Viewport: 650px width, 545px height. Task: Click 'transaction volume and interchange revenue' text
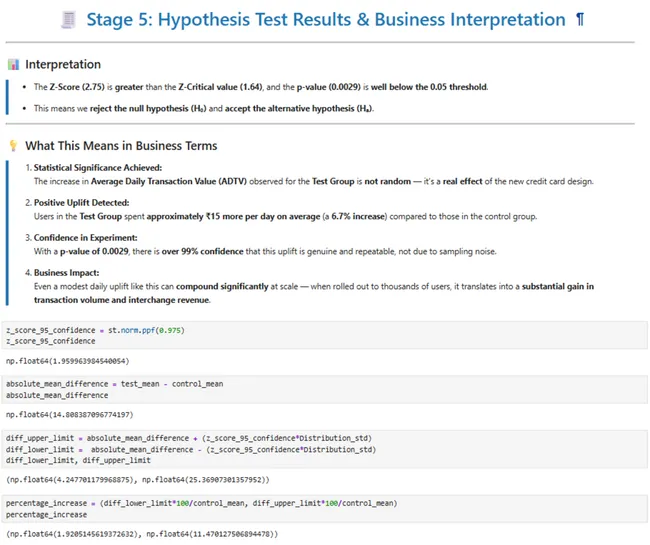[x=121, y=300]
